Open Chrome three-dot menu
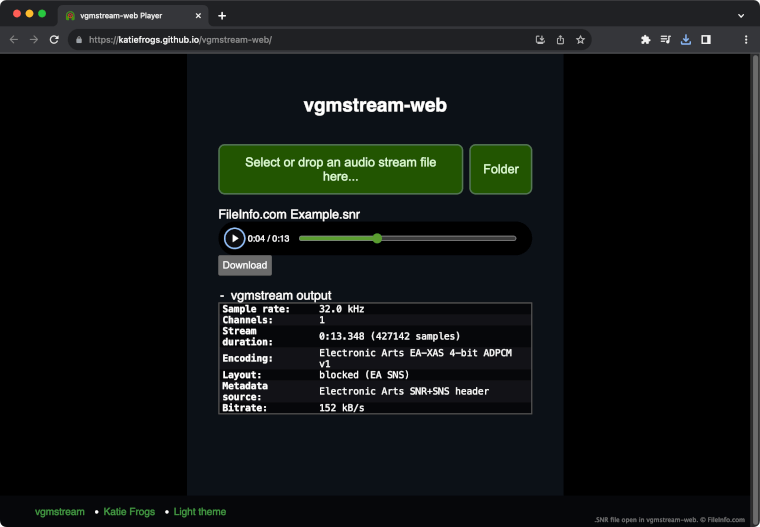760x527 pixels. point(745,40)
